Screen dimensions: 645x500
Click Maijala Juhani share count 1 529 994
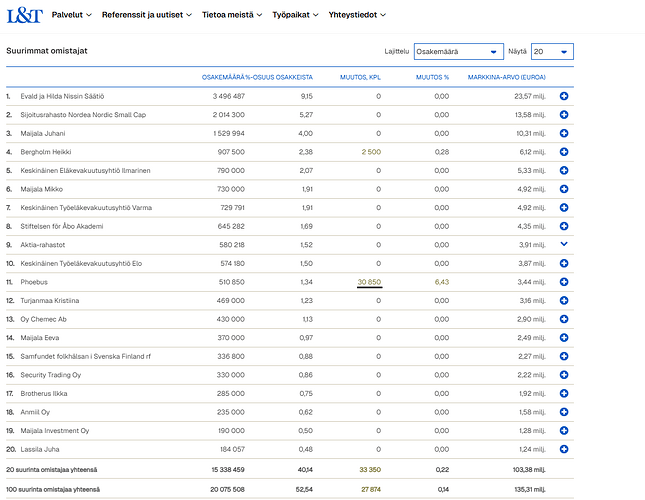229,133
